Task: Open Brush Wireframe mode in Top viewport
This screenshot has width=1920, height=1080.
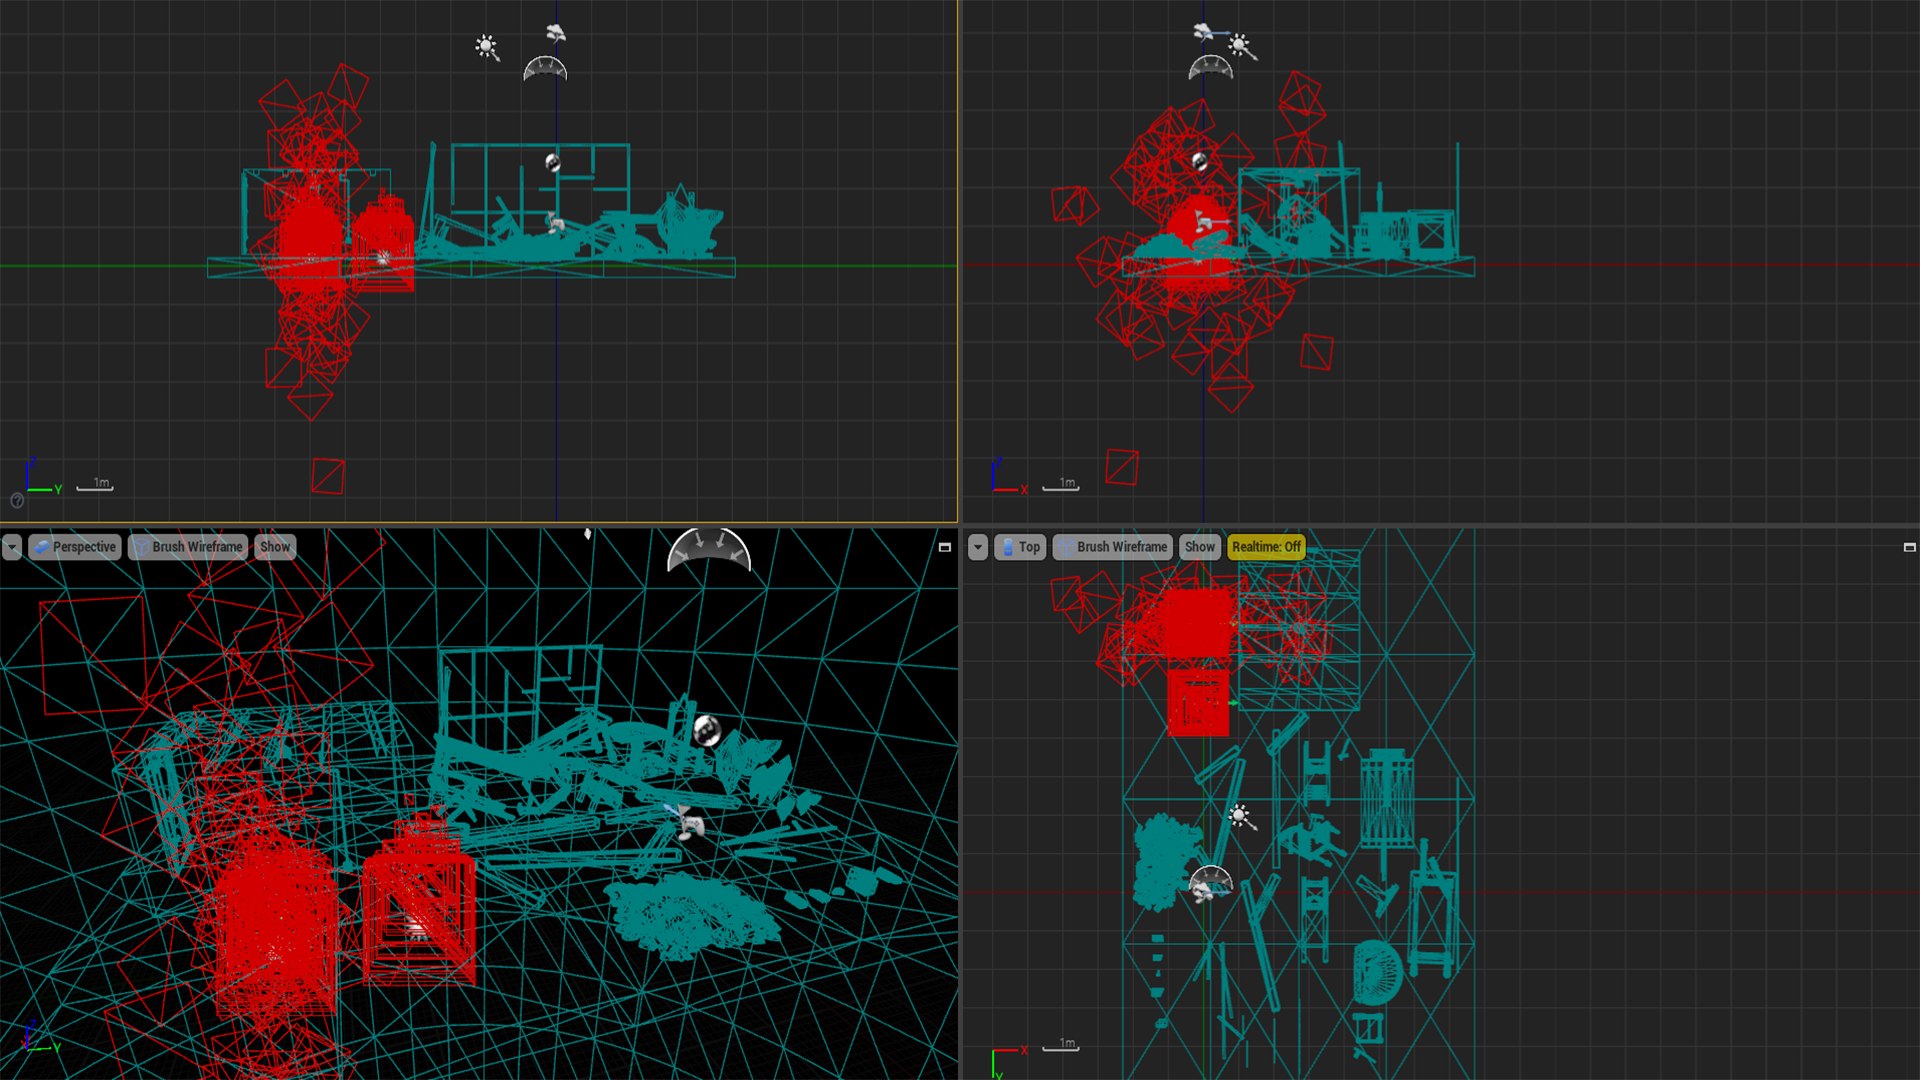Action: pos(1113,547)
